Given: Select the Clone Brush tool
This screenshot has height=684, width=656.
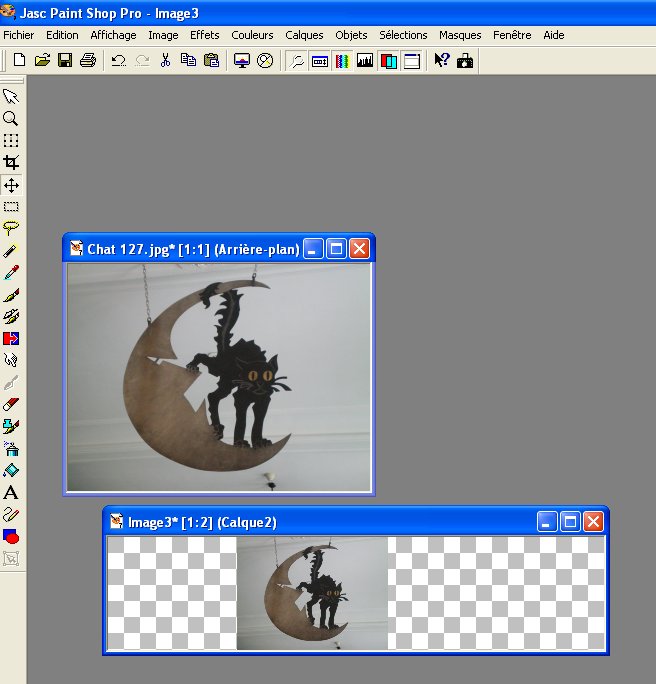Looking at the screenshot, I should (x=11, y=317).
